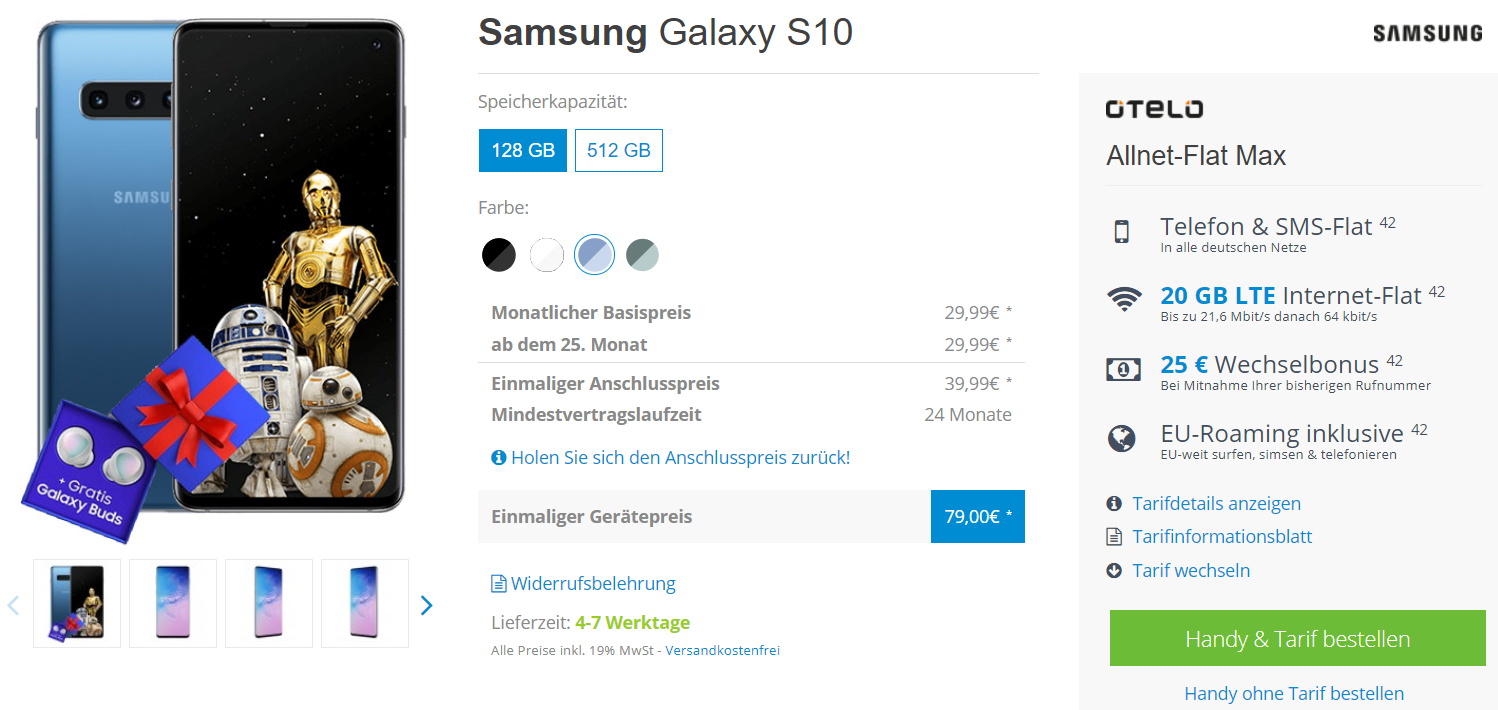
Task: Select 512 GB storage capacity
Action: [619, 151]
